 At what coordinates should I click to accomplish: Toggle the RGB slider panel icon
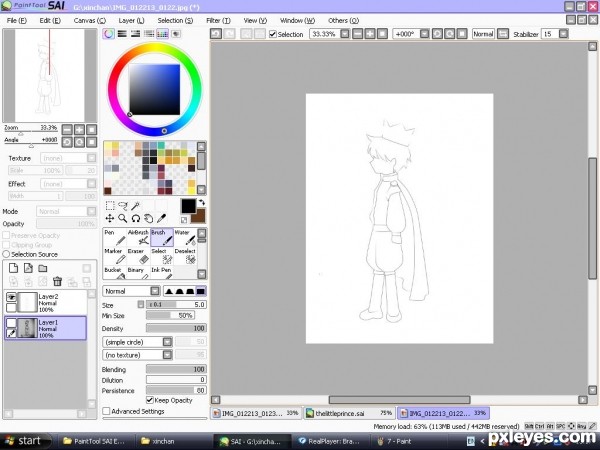point(122,34)
